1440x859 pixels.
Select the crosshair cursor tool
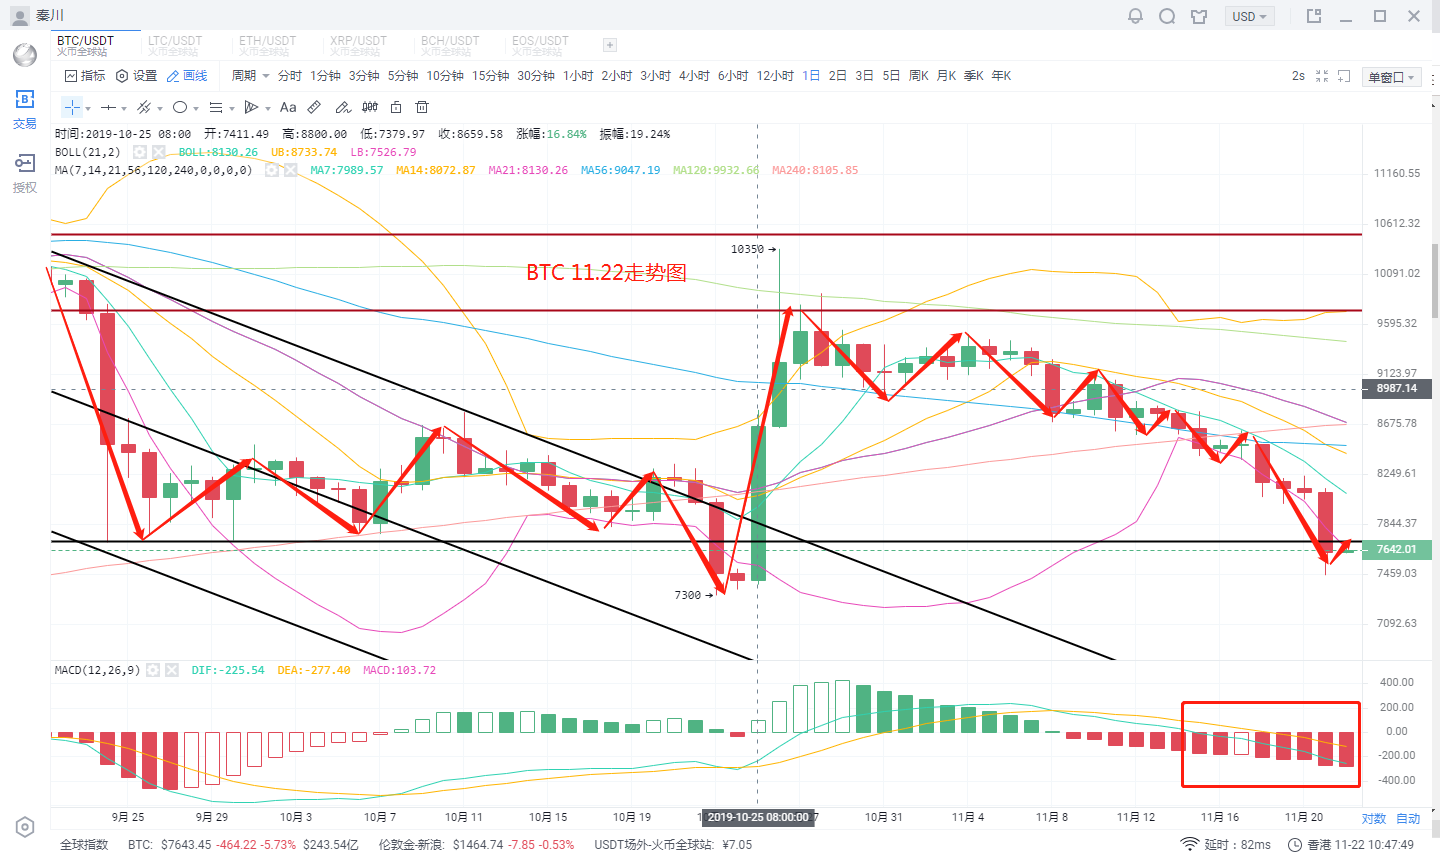click(72, 107)
